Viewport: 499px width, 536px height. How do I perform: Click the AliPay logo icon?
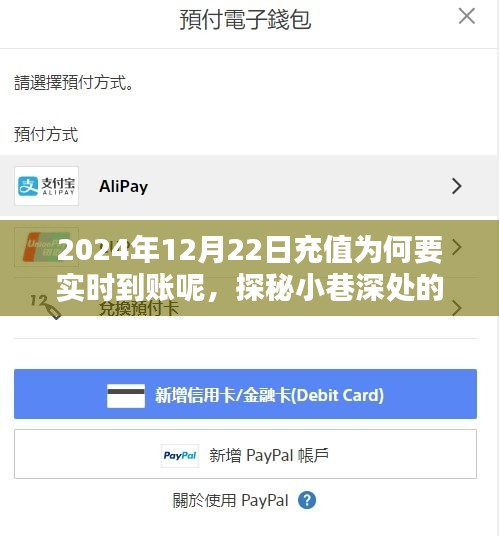(46, 186)
